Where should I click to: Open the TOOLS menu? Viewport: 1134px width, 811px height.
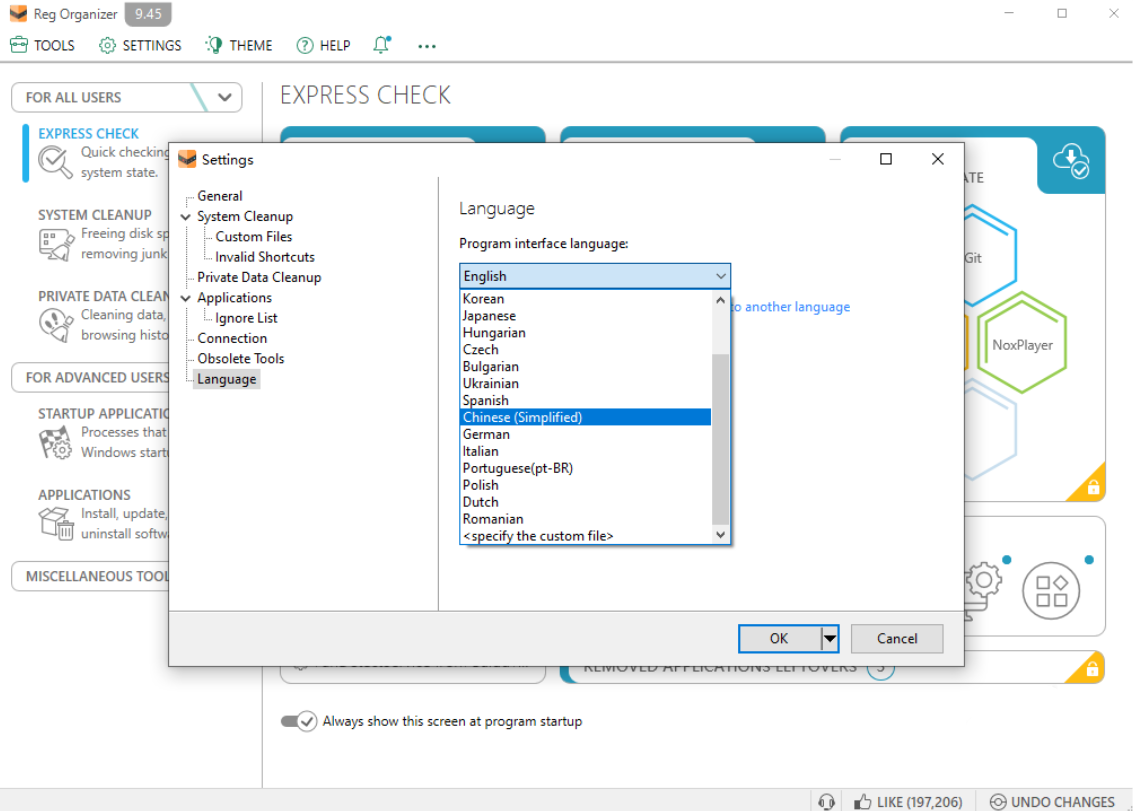pos(43,45)
